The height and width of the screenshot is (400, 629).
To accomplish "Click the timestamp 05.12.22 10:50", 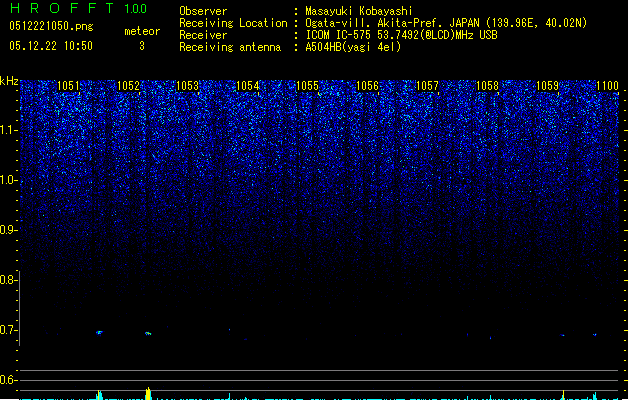I will [51, 46].
